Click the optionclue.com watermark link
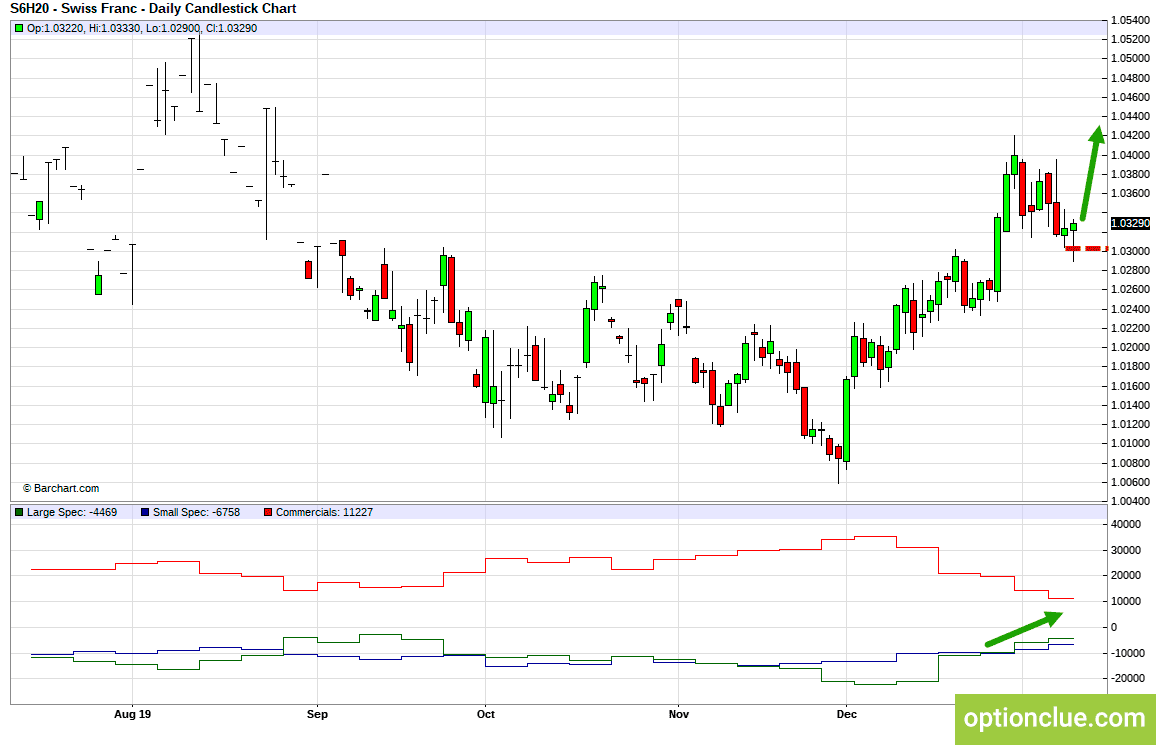1156x745 pixels. click(x=1055, y=718)
